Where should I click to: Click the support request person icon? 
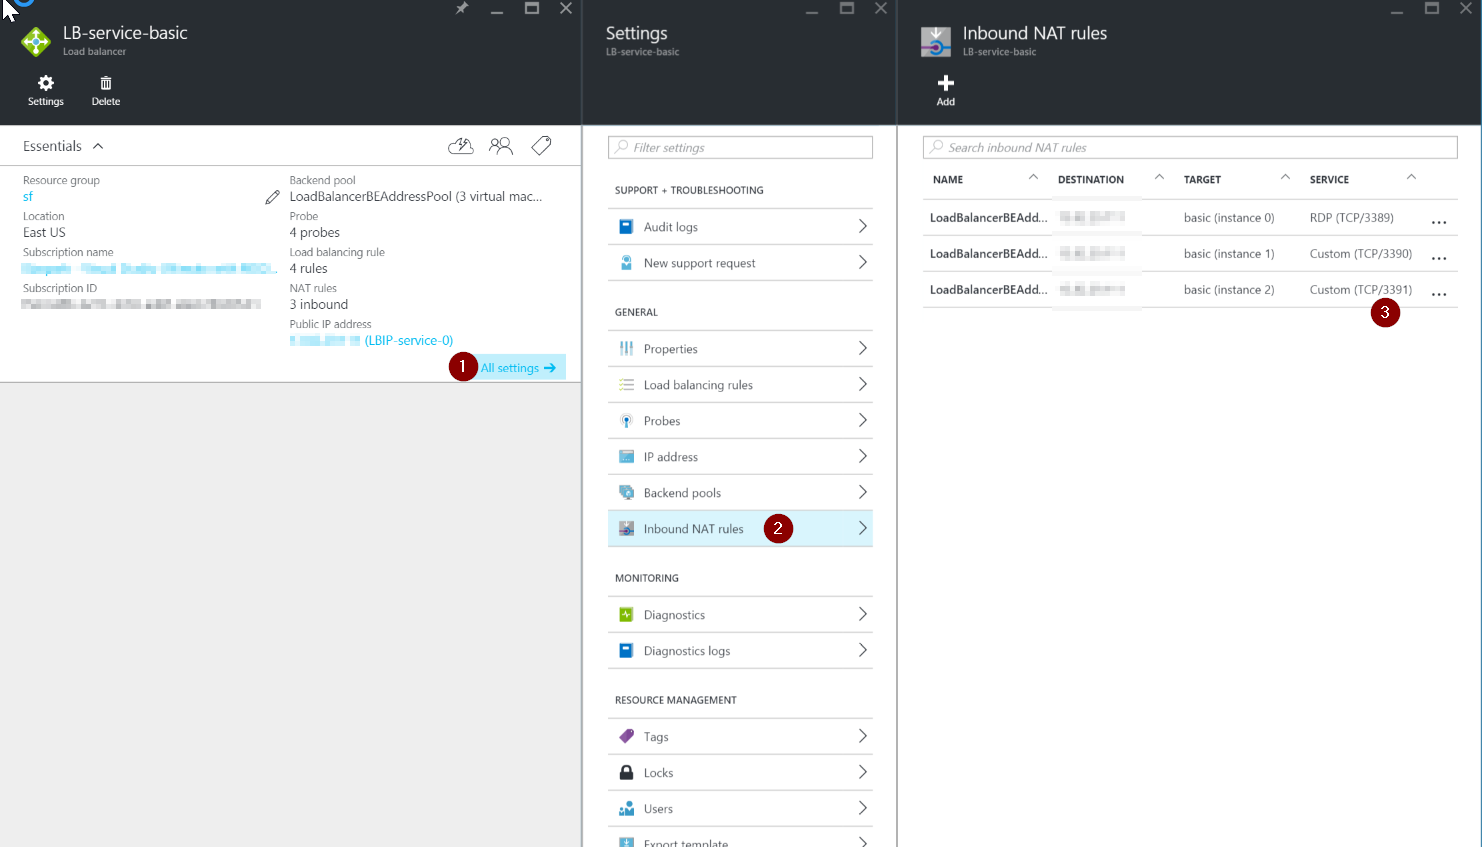click(x=626, y=263)
